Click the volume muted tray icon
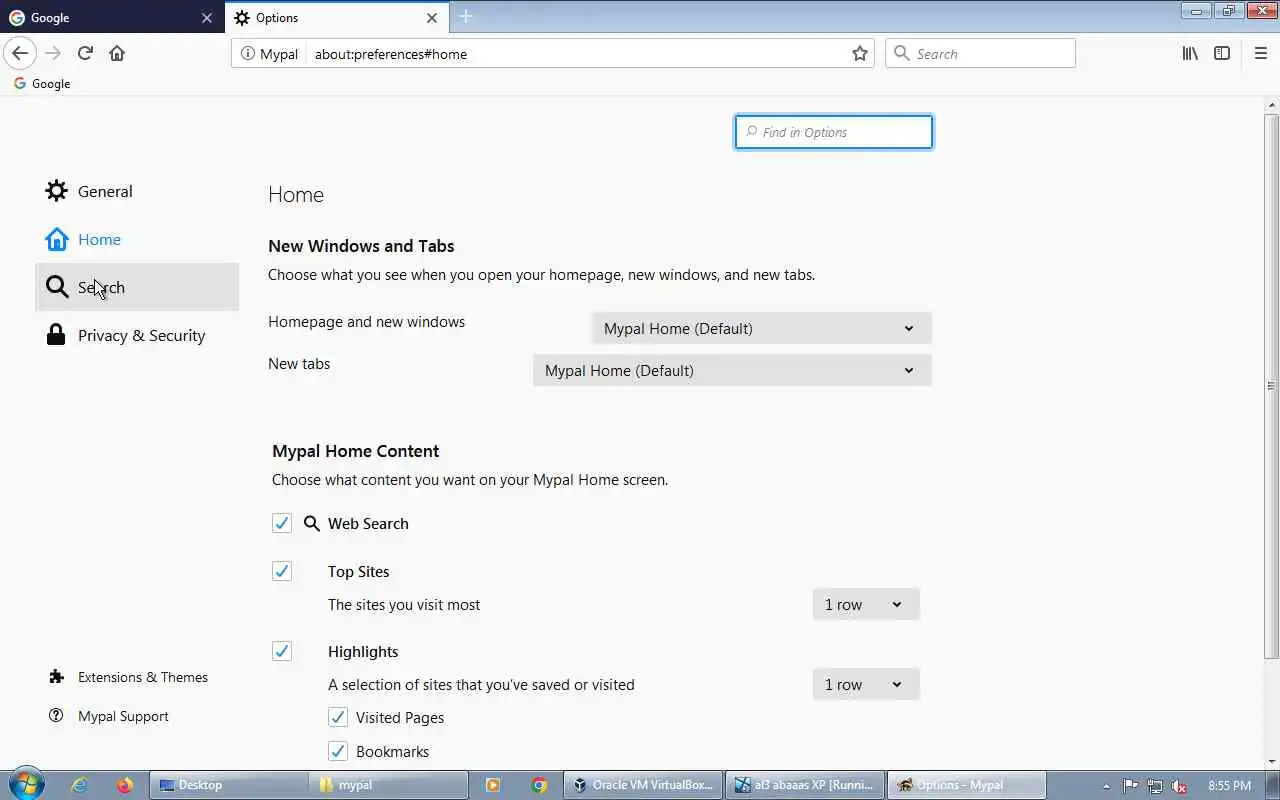Screen dimensions: 1280x800 pyautogui.click(x=1180, y=786)
